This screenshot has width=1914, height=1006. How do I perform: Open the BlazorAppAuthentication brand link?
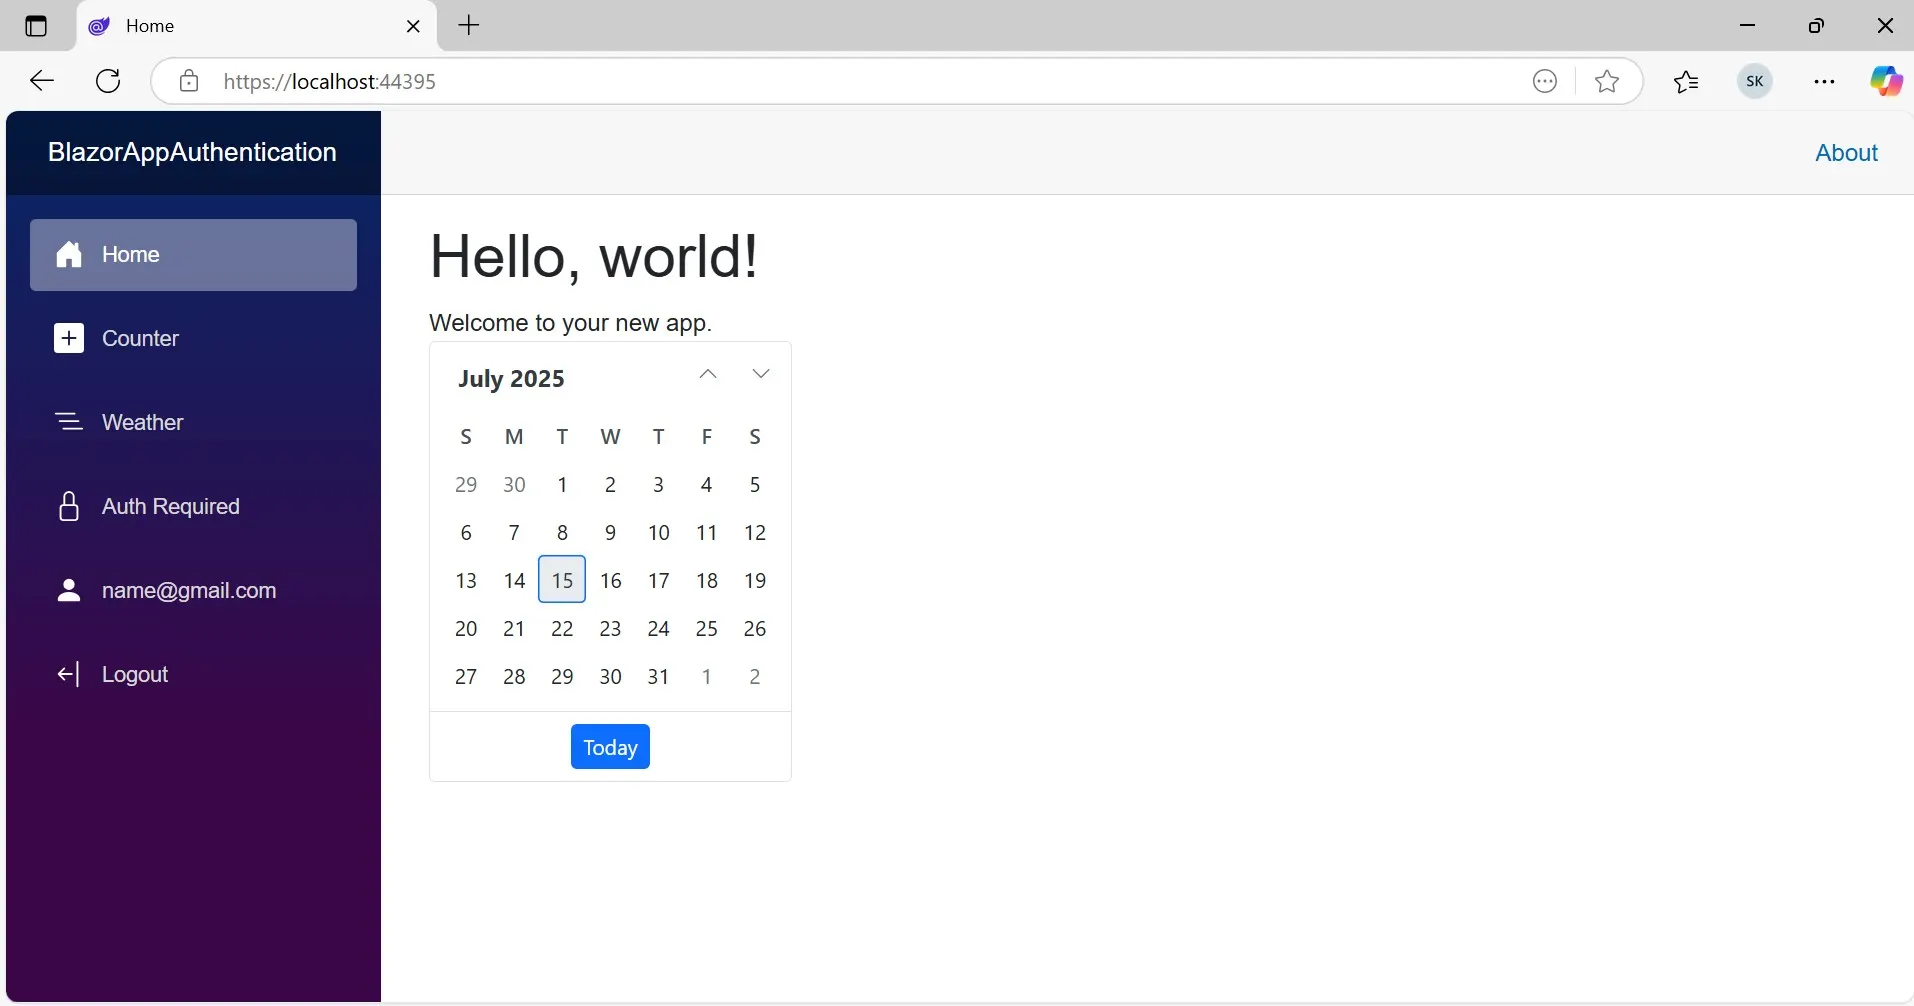point(191,152)
